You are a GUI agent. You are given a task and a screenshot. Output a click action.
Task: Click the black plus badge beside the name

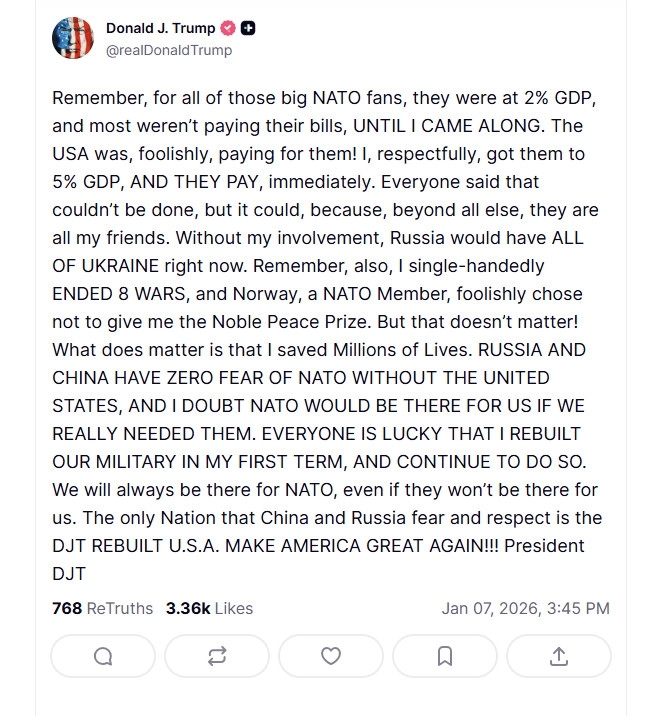(248, 29)
